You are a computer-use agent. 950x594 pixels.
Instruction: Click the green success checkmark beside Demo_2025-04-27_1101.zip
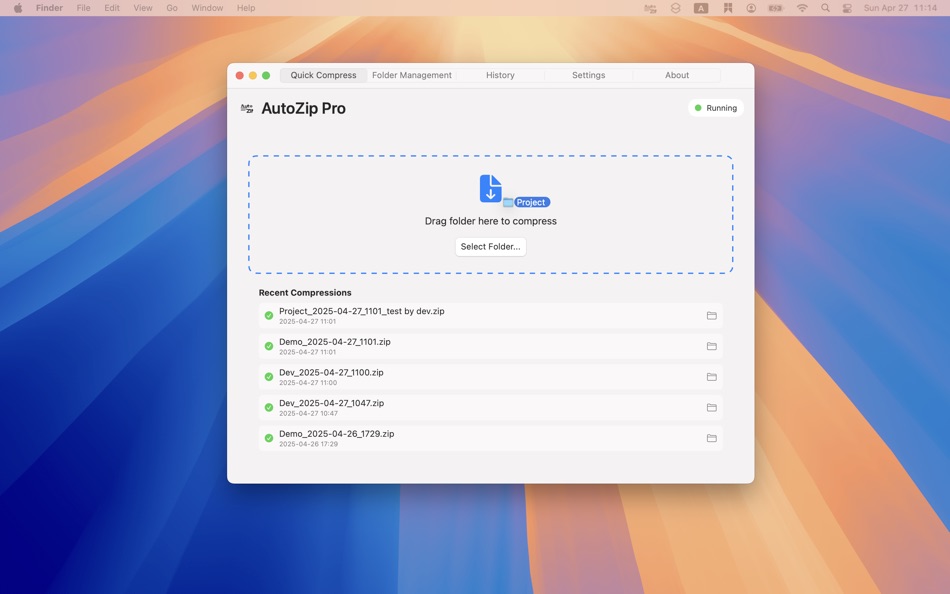coord(268,345)
